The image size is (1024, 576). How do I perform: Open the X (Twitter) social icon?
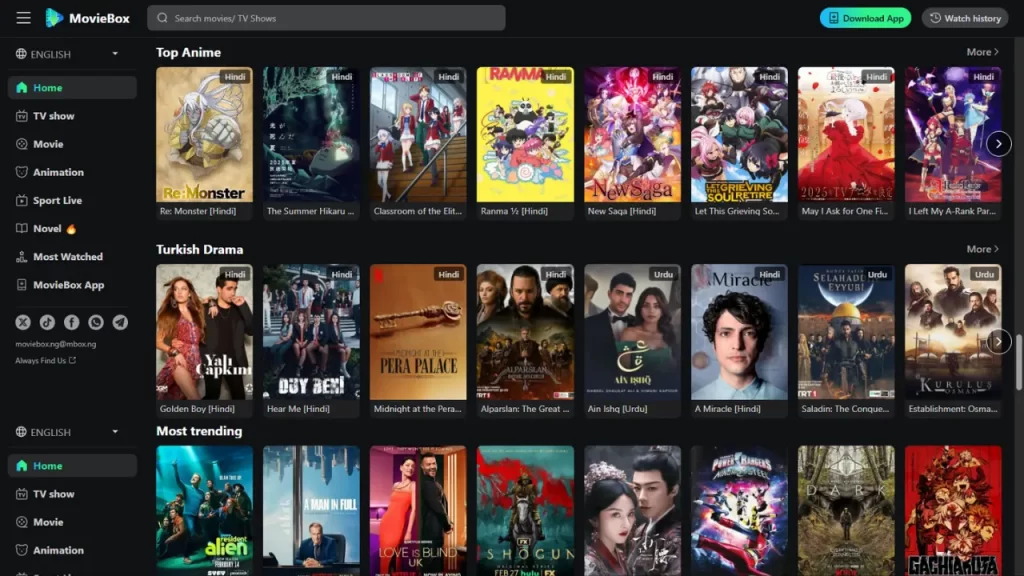pos(23,322)
